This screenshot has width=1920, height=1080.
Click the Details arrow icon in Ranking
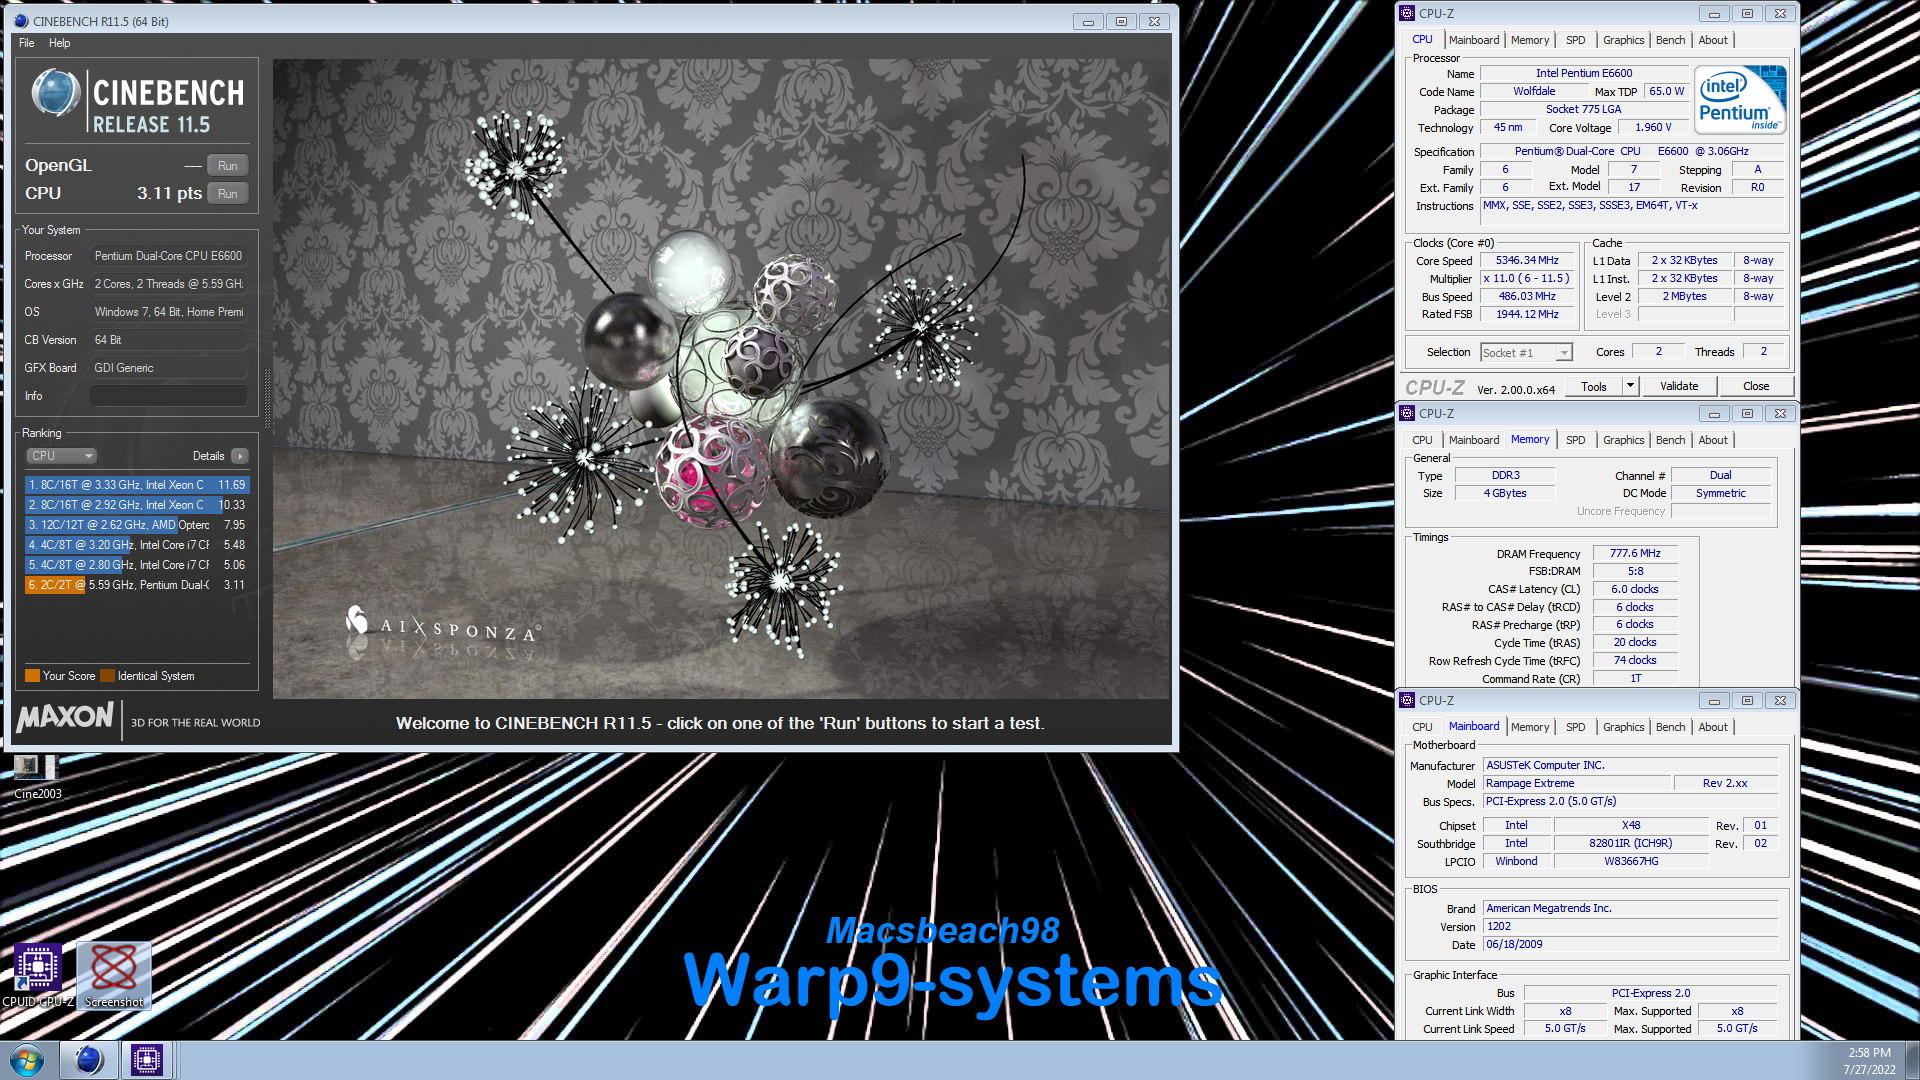[239, 456]
